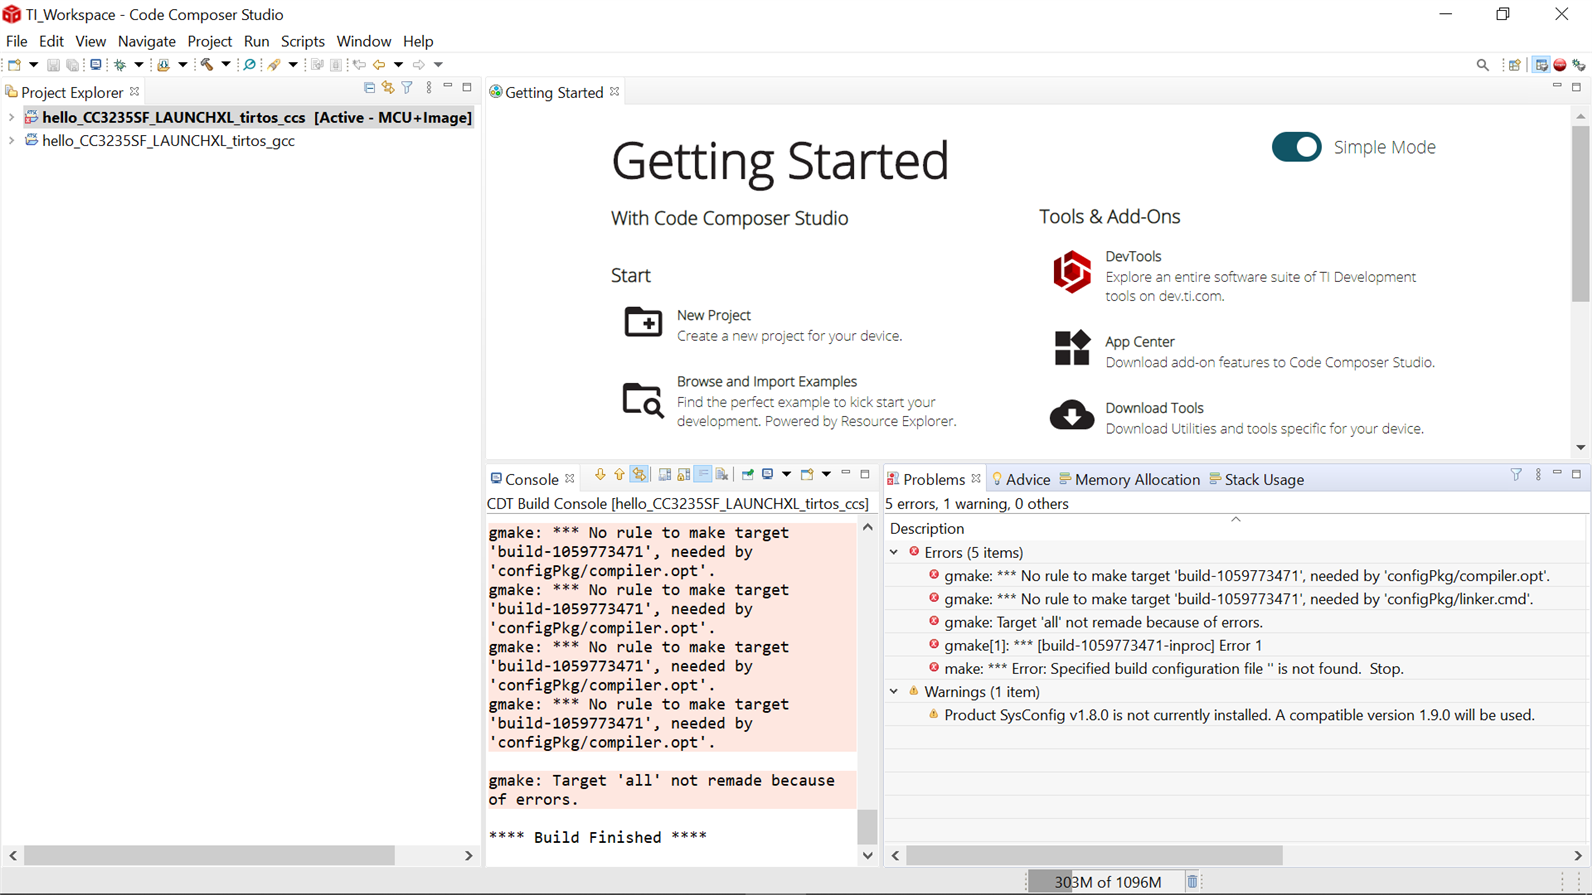Open the File menu
The width and height of the screenshot is (1592, 895).
click(17, 41)
